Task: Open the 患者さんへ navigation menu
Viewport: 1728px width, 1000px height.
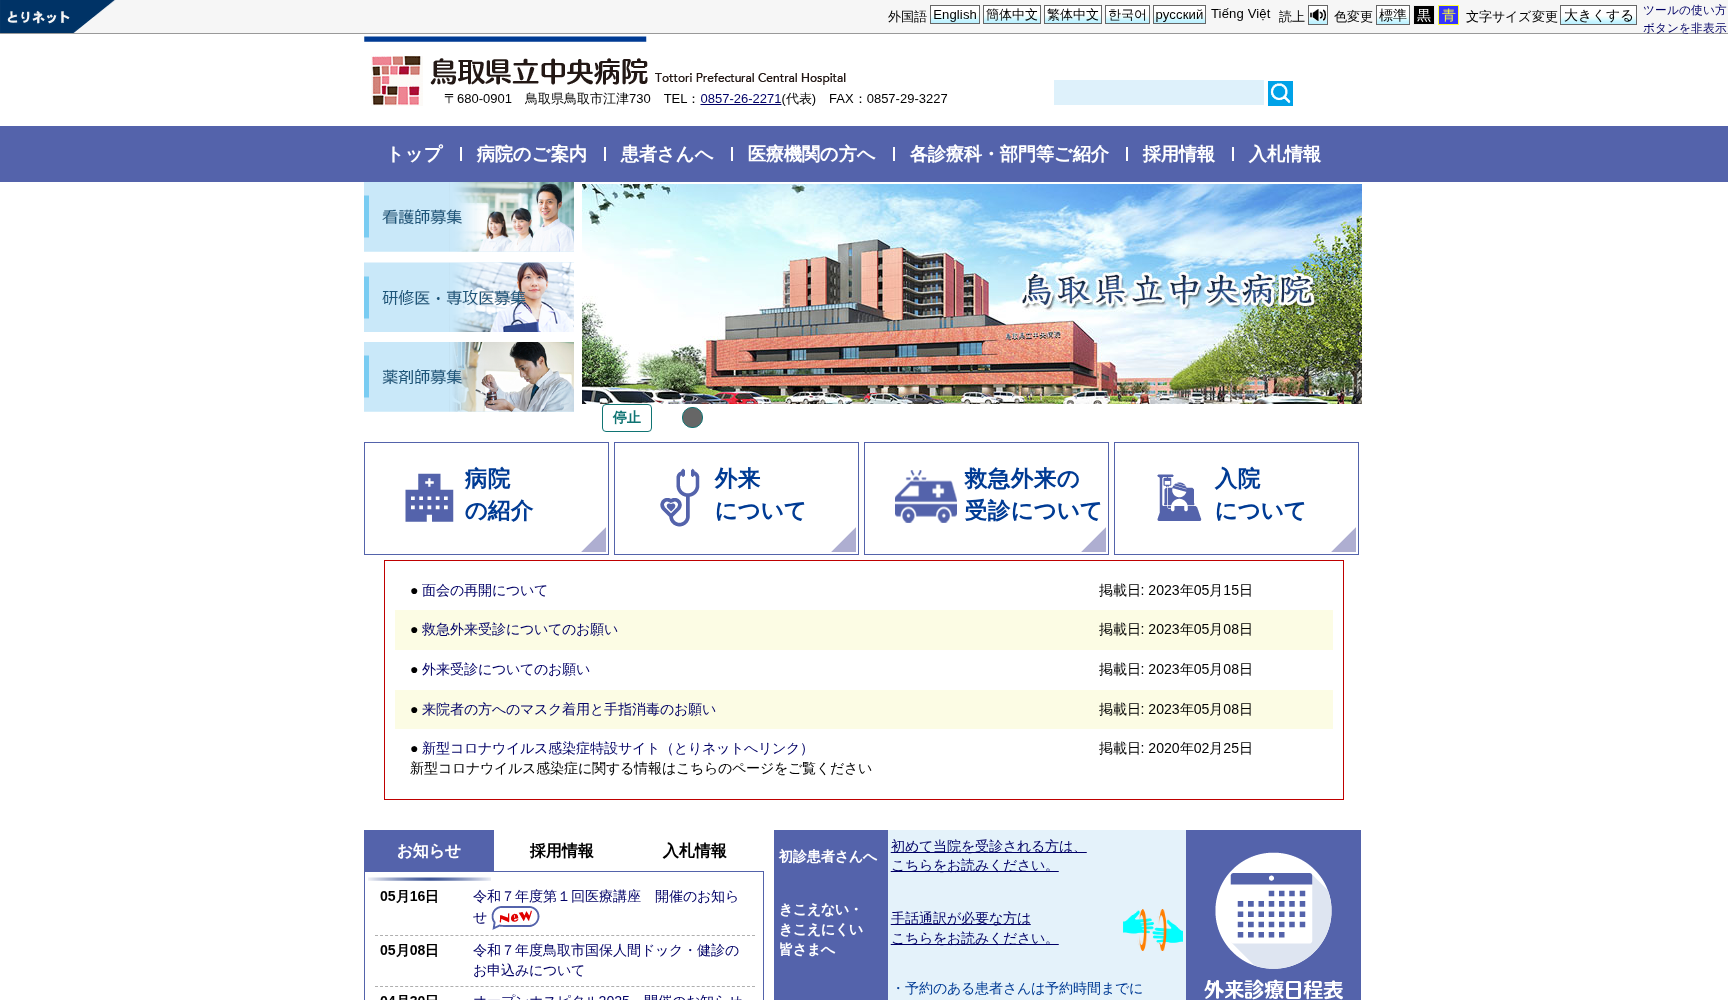Action: click(x=666, y=154)
